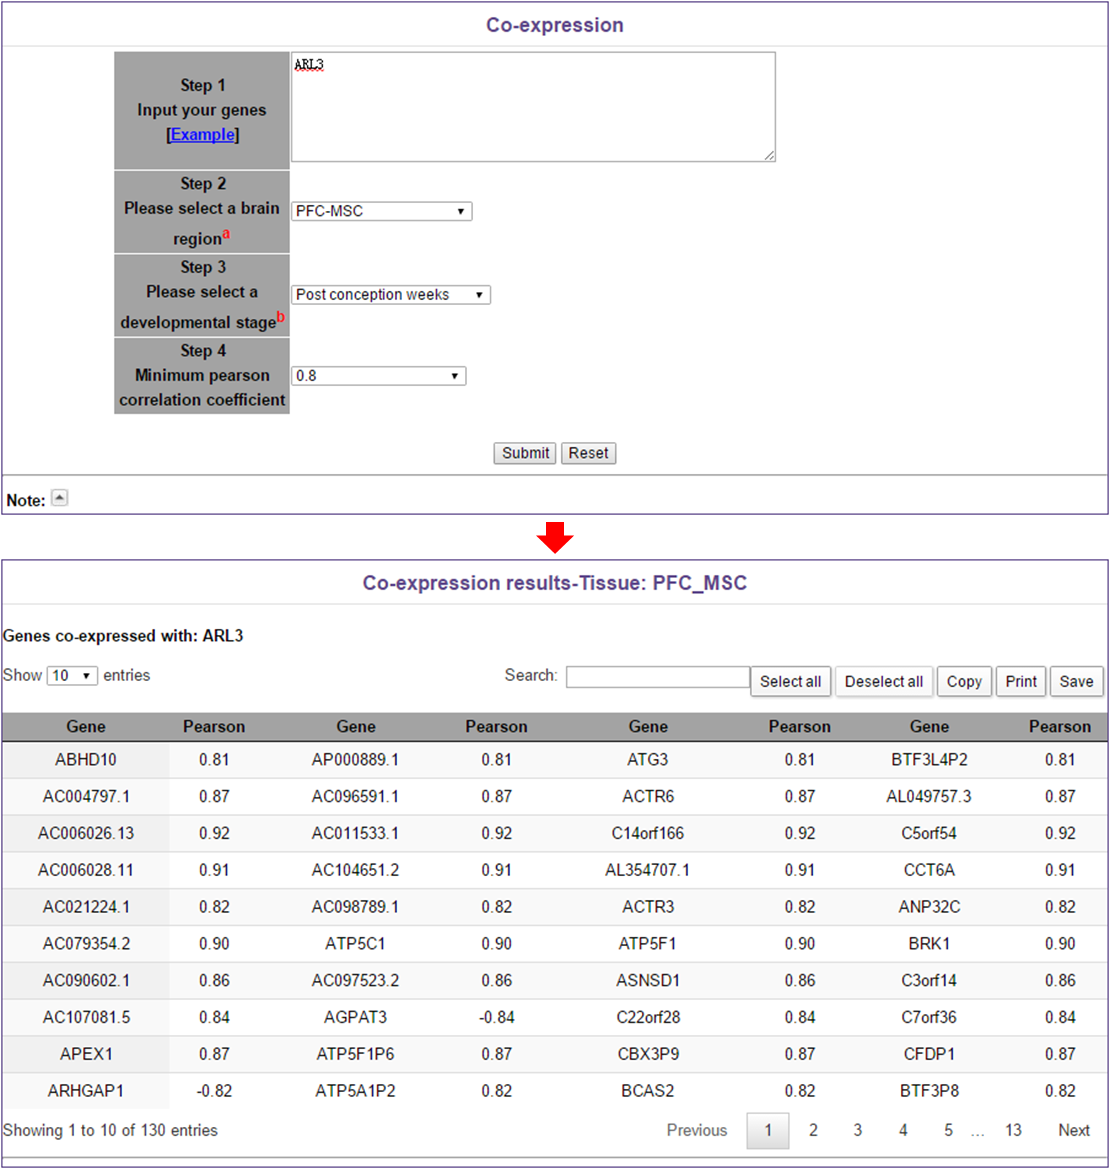Screen dimensions: 1110x1169
Task: Open the Example link
Action: (x=202, y=135)
